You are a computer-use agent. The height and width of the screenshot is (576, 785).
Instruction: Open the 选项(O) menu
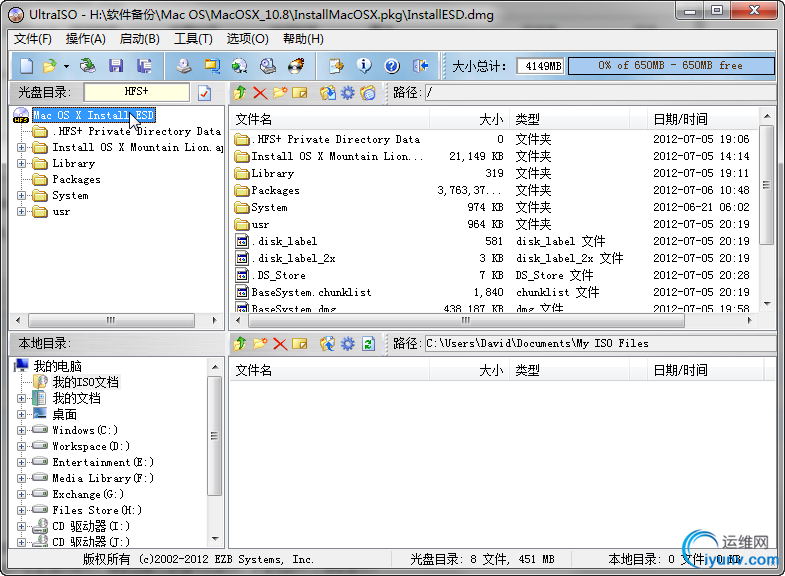[247, 39]
